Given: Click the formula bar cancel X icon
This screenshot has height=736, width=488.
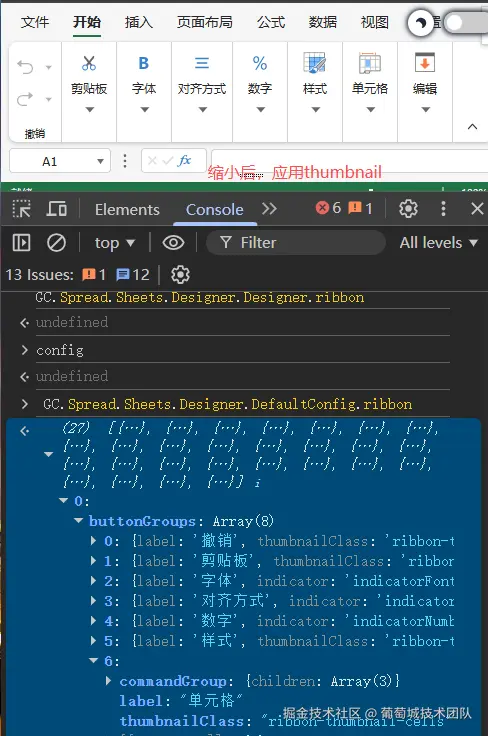Looking at the screenshot, I should tap(152, 161).
